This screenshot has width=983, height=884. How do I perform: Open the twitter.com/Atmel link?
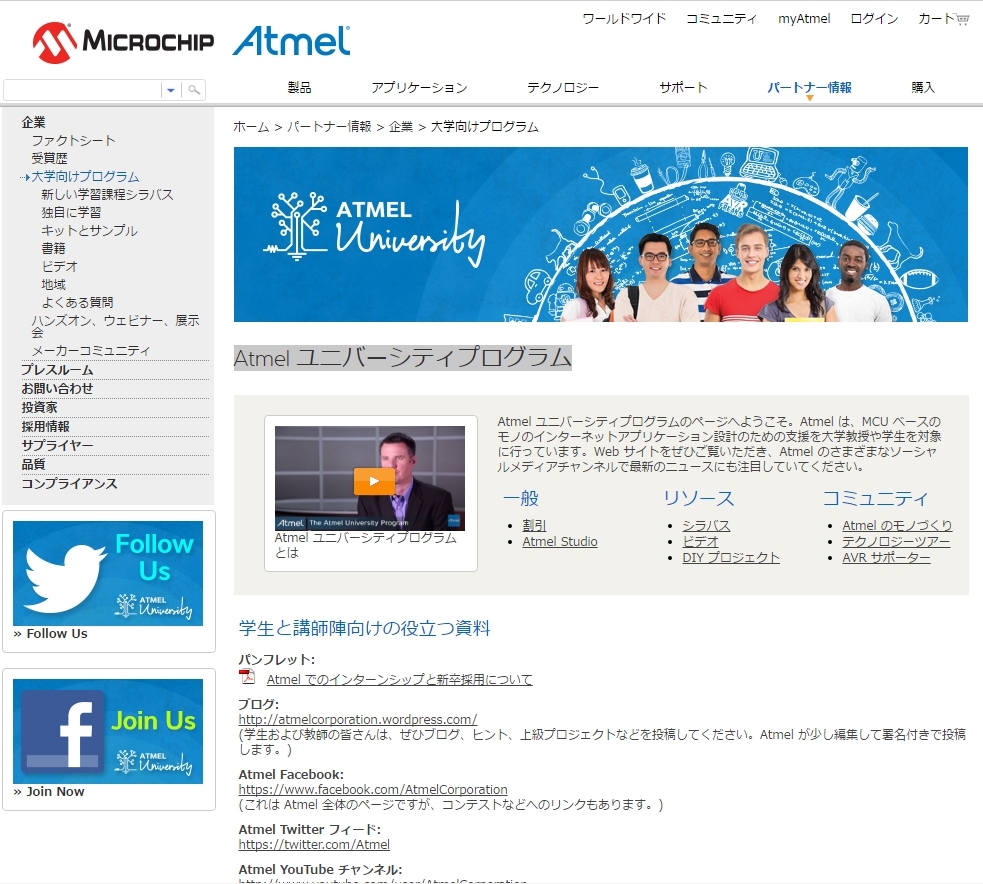pos(314,845)
